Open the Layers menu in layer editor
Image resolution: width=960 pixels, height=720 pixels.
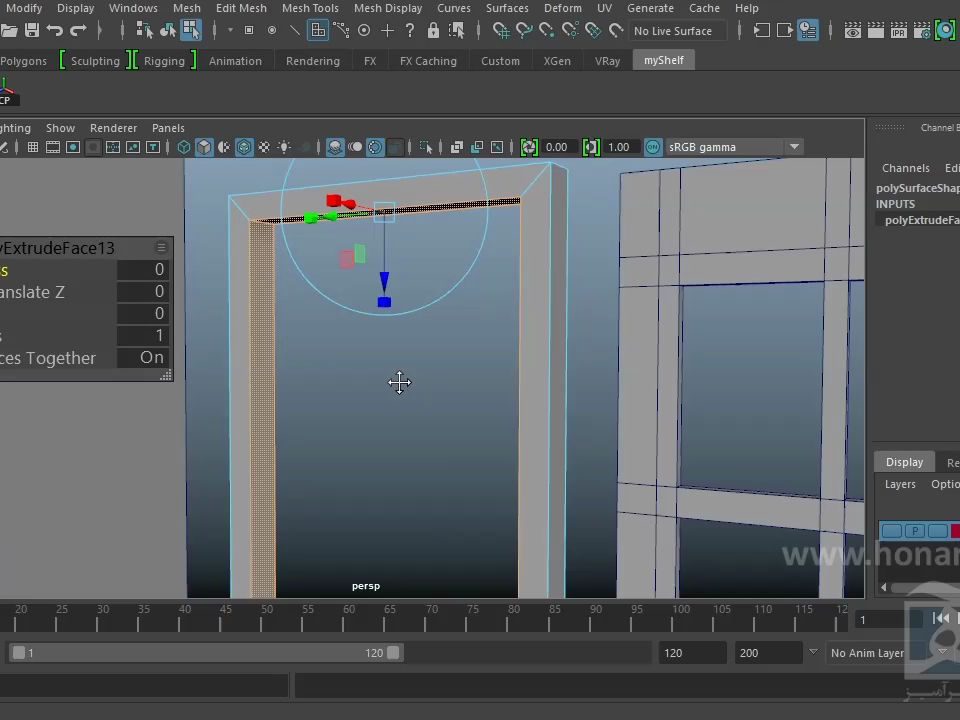[x=900, y=484]
